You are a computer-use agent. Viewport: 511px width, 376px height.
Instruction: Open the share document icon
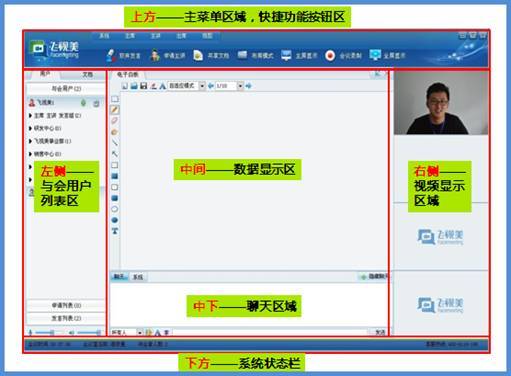(x=198, y=55)
